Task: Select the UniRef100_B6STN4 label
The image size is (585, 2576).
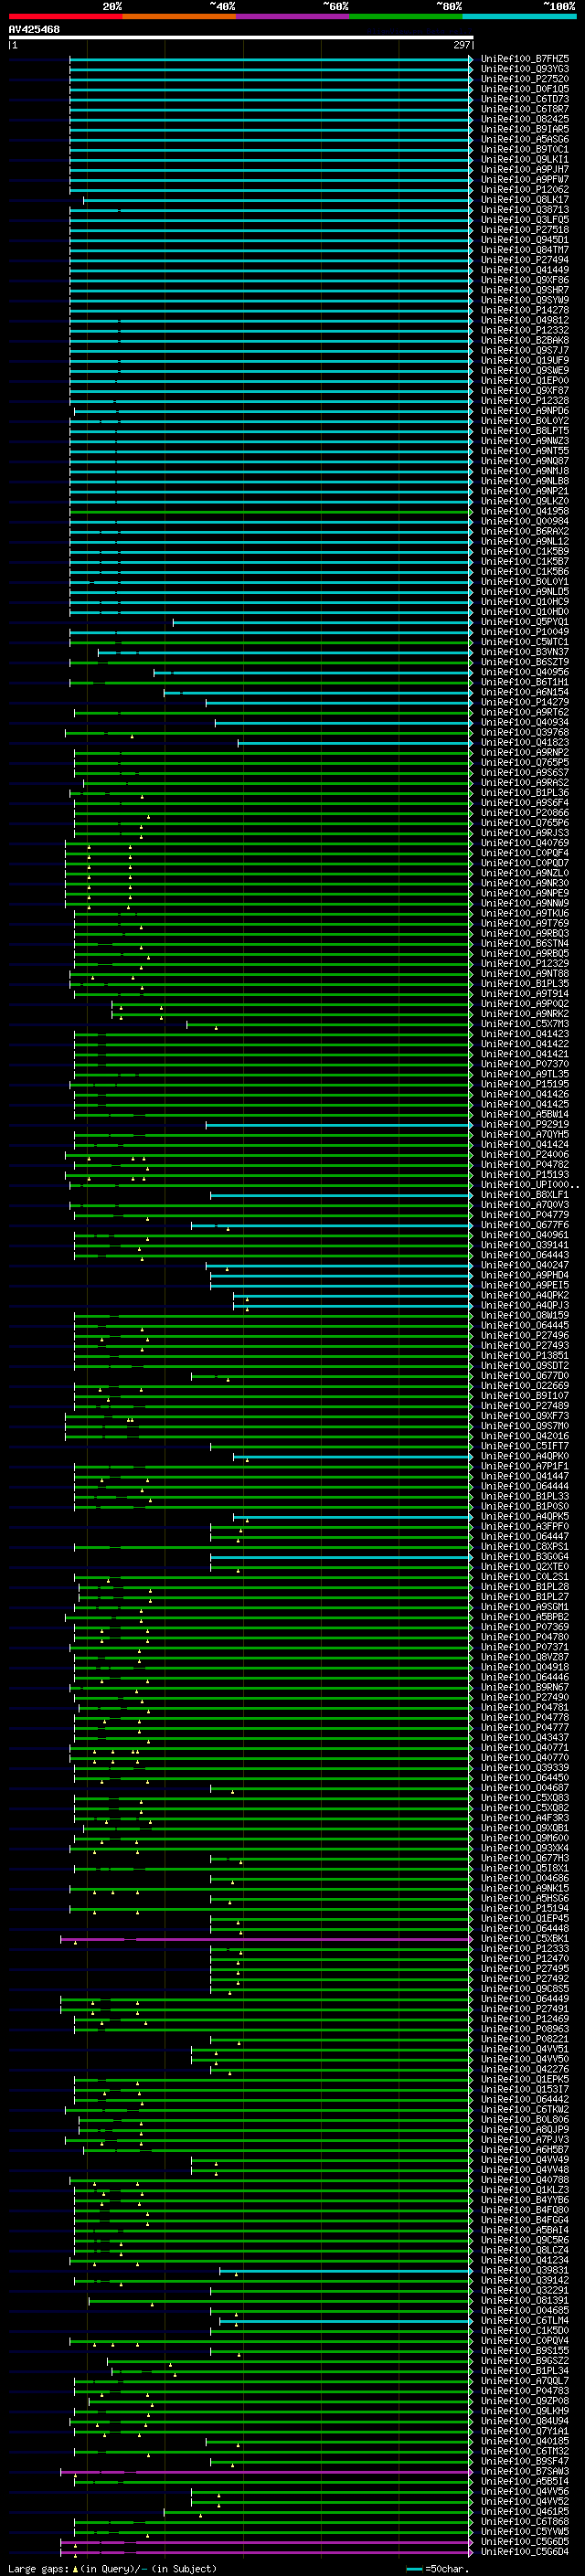Action: tap(524, 943)
